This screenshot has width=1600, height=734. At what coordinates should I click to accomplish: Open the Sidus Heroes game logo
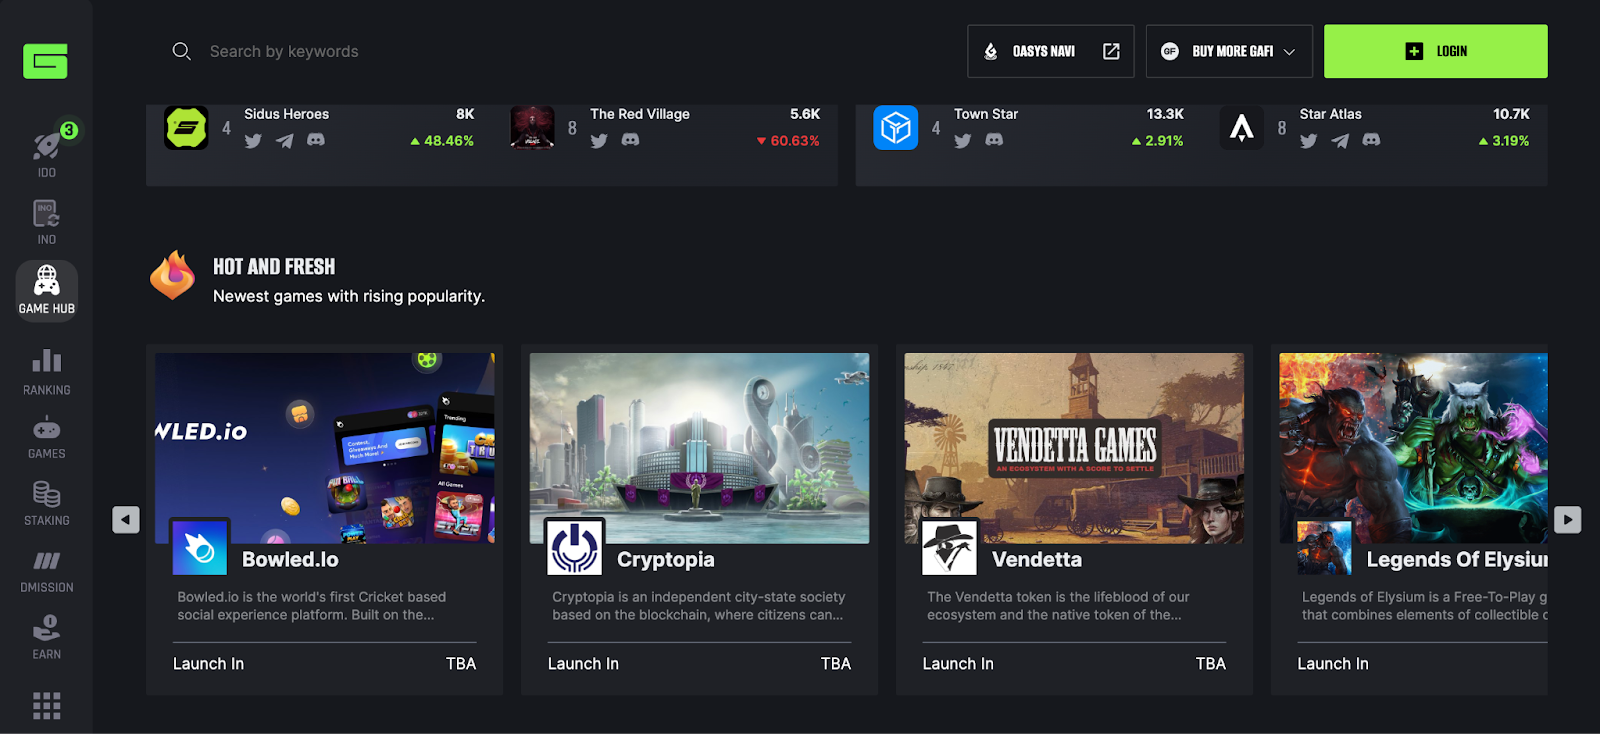186,128
